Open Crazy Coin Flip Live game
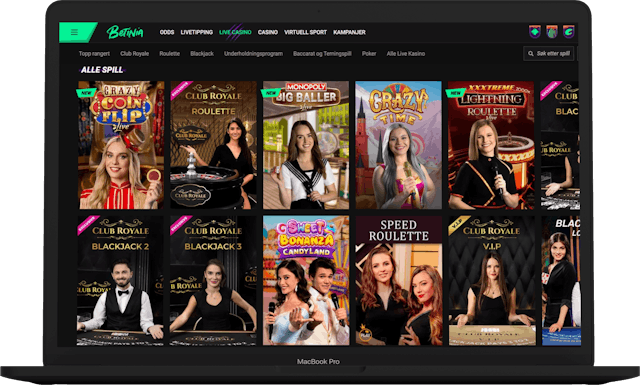 (x=121, y=145)
